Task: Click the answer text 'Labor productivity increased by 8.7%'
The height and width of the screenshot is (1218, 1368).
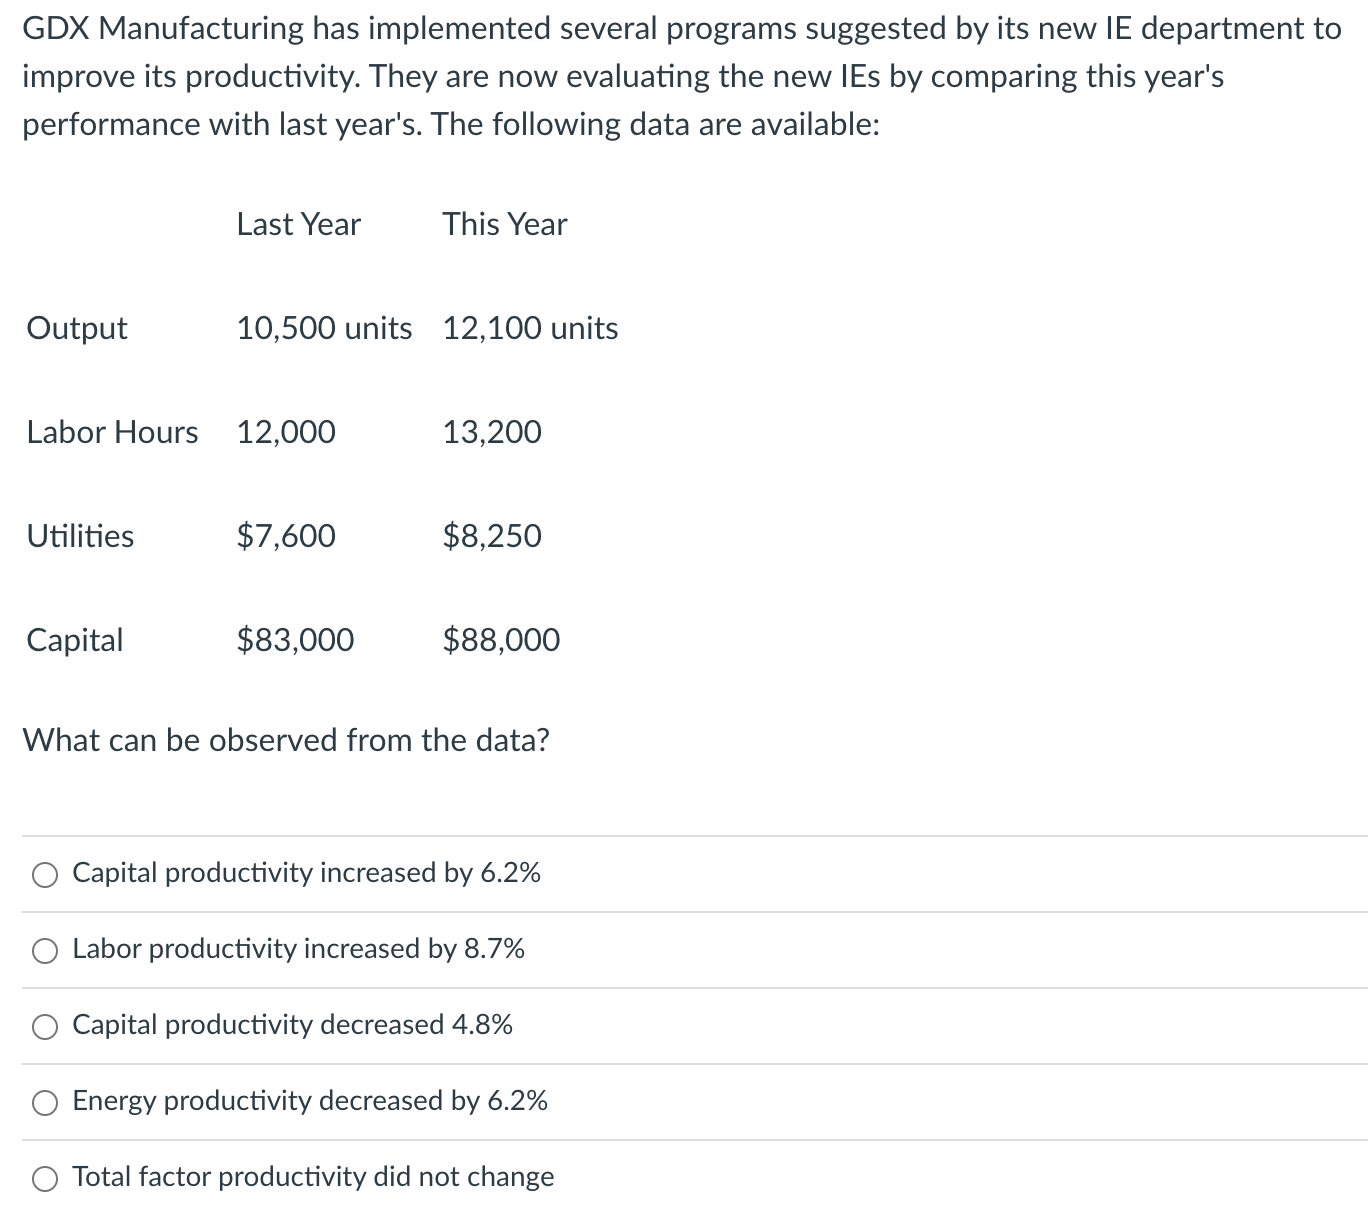Action: (x=298, y=950)
